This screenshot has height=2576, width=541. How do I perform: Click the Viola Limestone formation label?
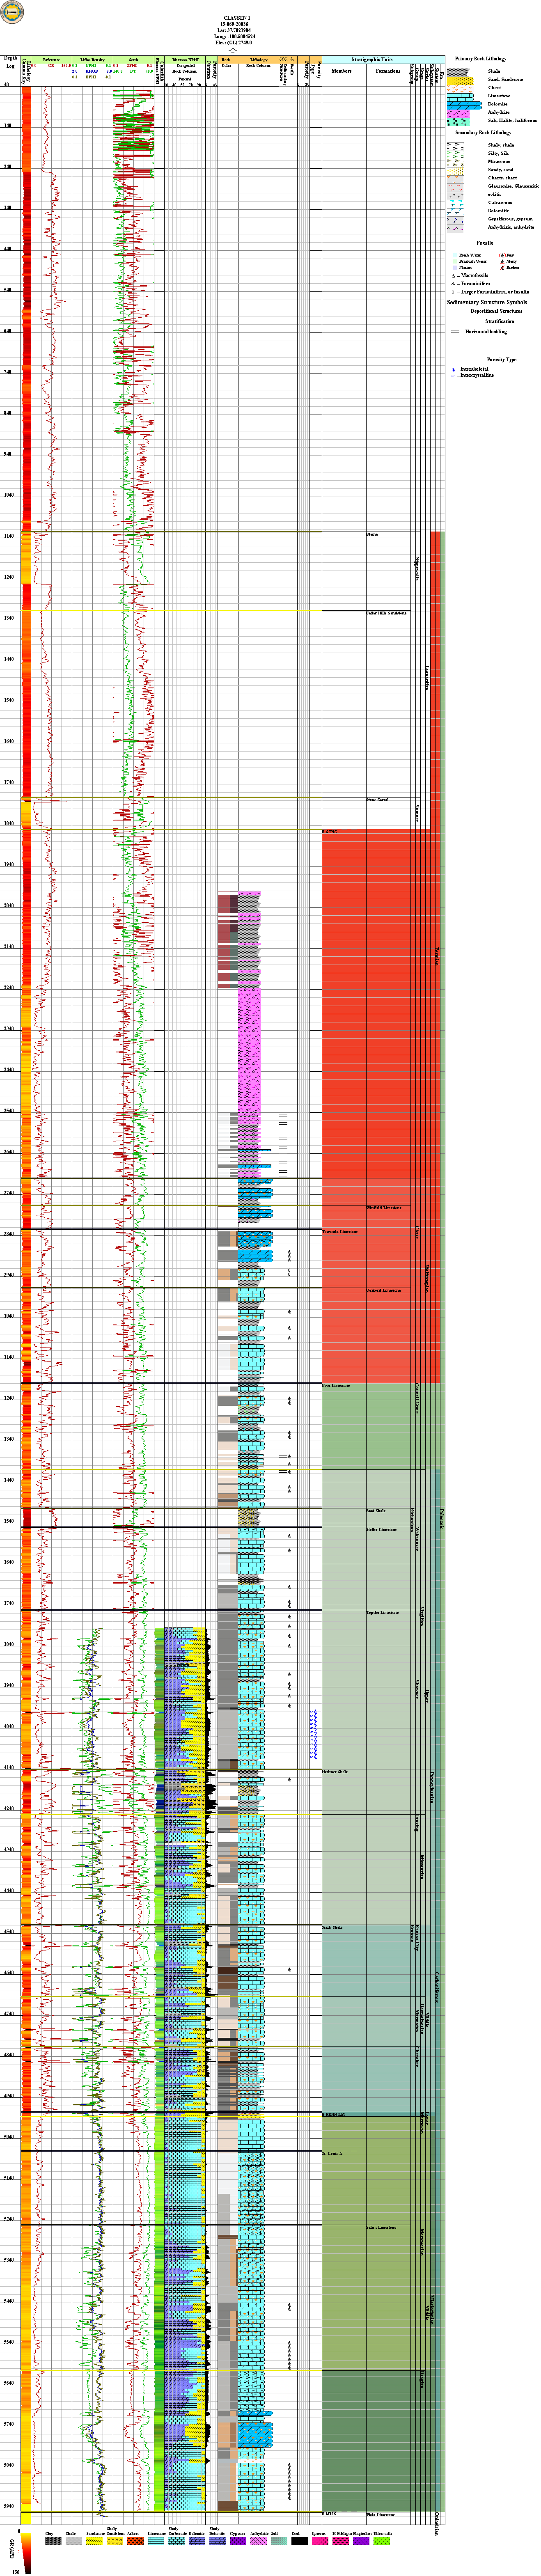click(x=381, y=2514)
